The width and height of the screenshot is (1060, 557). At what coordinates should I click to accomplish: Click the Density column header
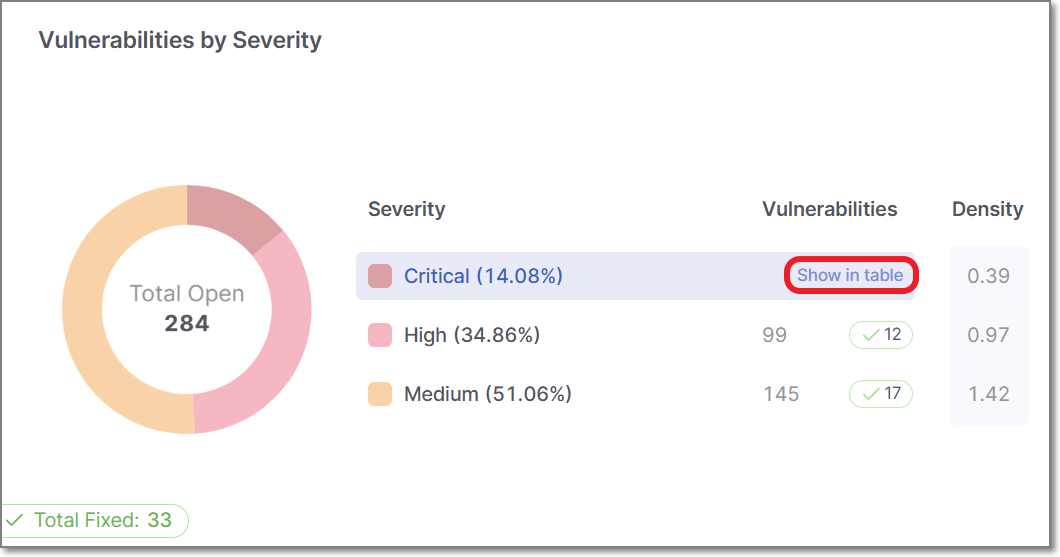(x=987, y=209)
